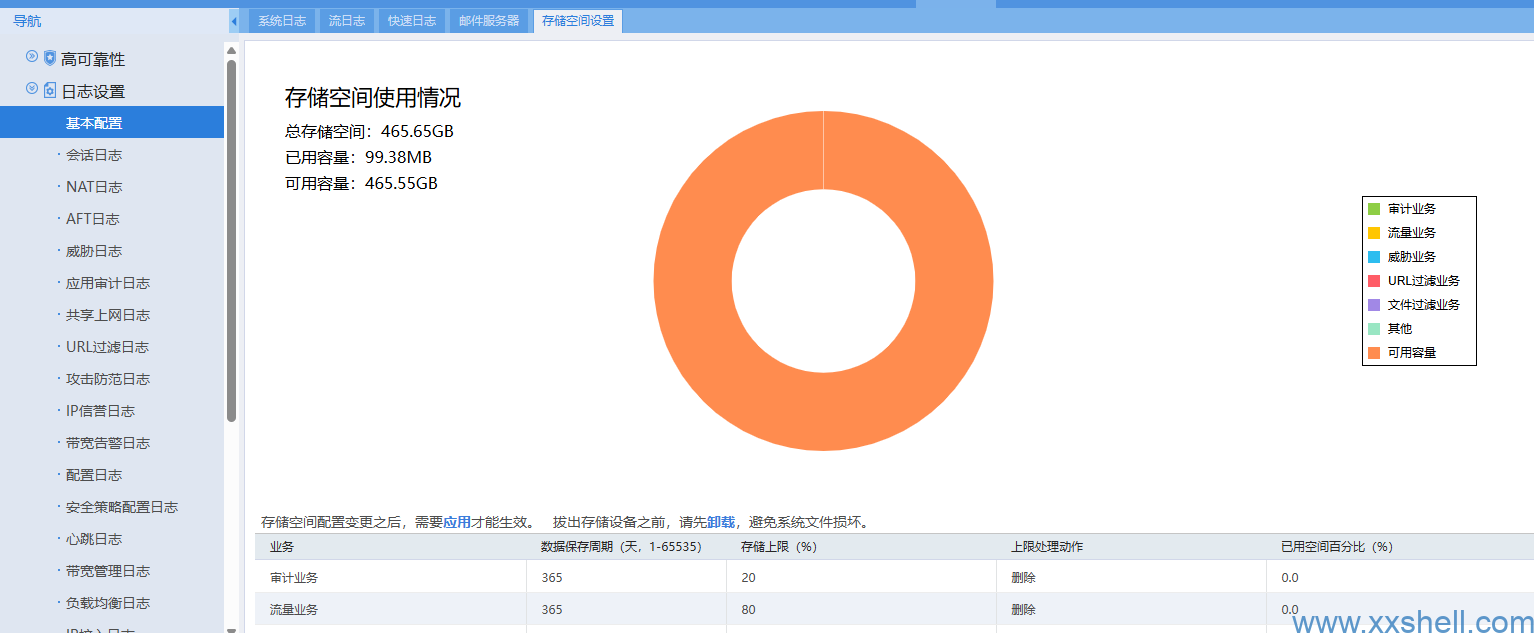
Task: Open URL过滤日志 from the sidebar
Action: [x=107, y=347]
